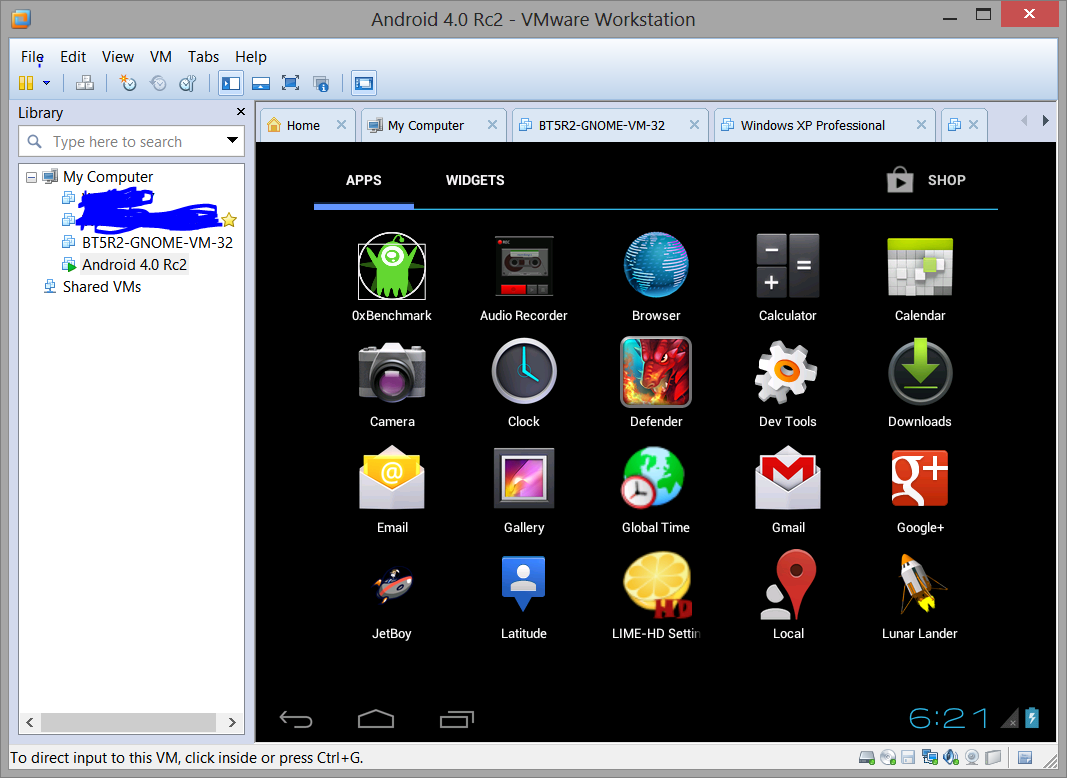Open the Camera app in Android
1067x778 pixels.
(x=392, y=371)
